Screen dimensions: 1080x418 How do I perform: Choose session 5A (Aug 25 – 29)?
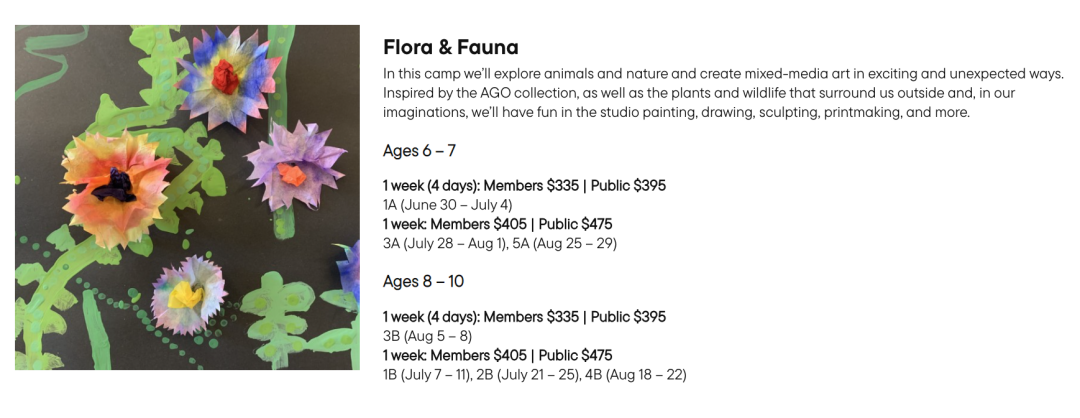tap(565, 244)
